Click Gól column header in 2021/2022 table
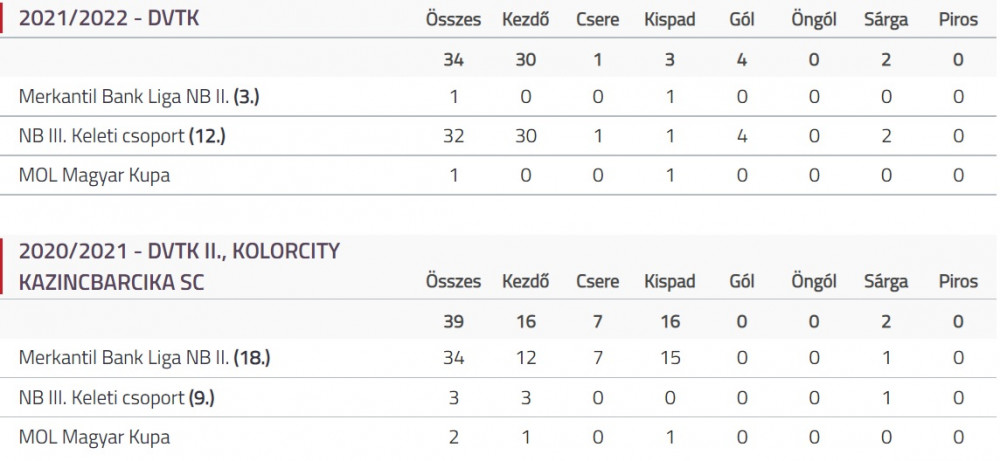This screenshot has width=1000, height=461. click(741, 19)
